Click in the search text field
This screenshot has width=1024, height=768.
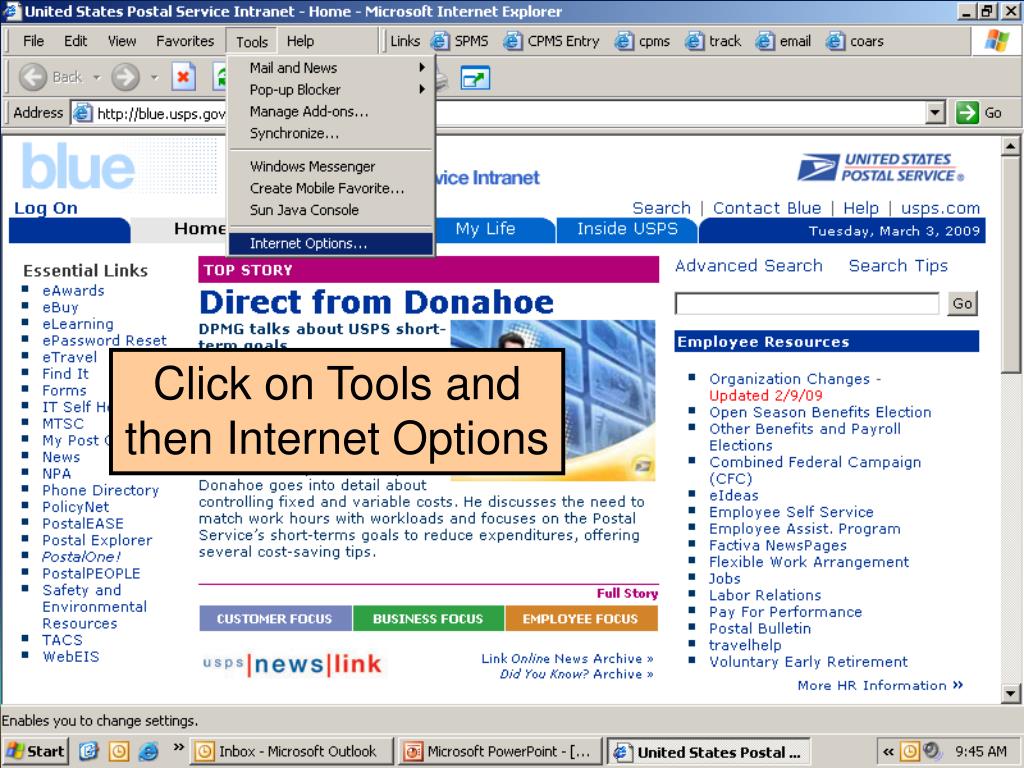point(807,304)
